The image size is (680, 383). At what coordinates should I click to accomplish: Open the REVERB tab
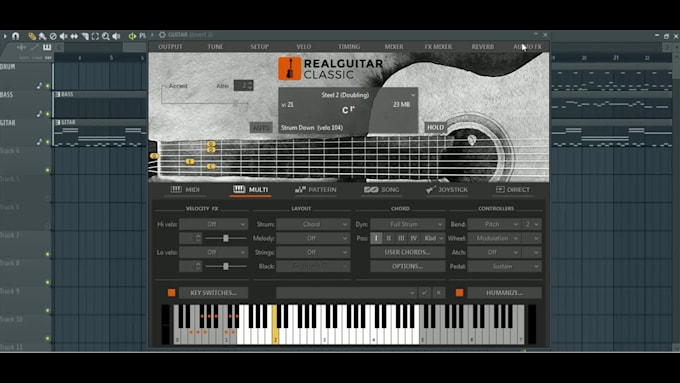483,47
